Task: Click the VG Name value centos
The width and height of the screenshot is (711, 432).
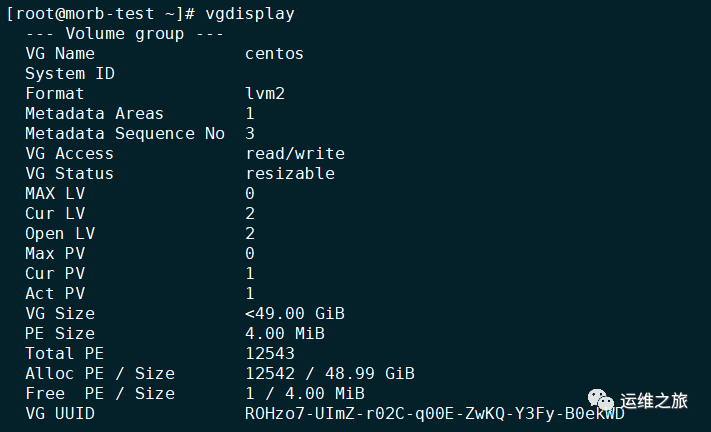Action: 274,54
